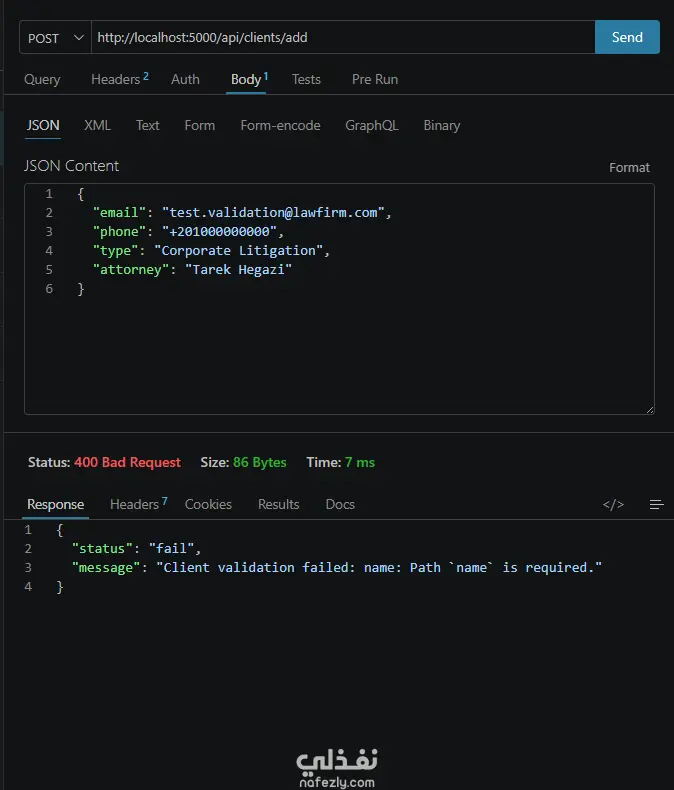Select Text body type
Viewport: 674px width, 790px height.
click(148, 125)
